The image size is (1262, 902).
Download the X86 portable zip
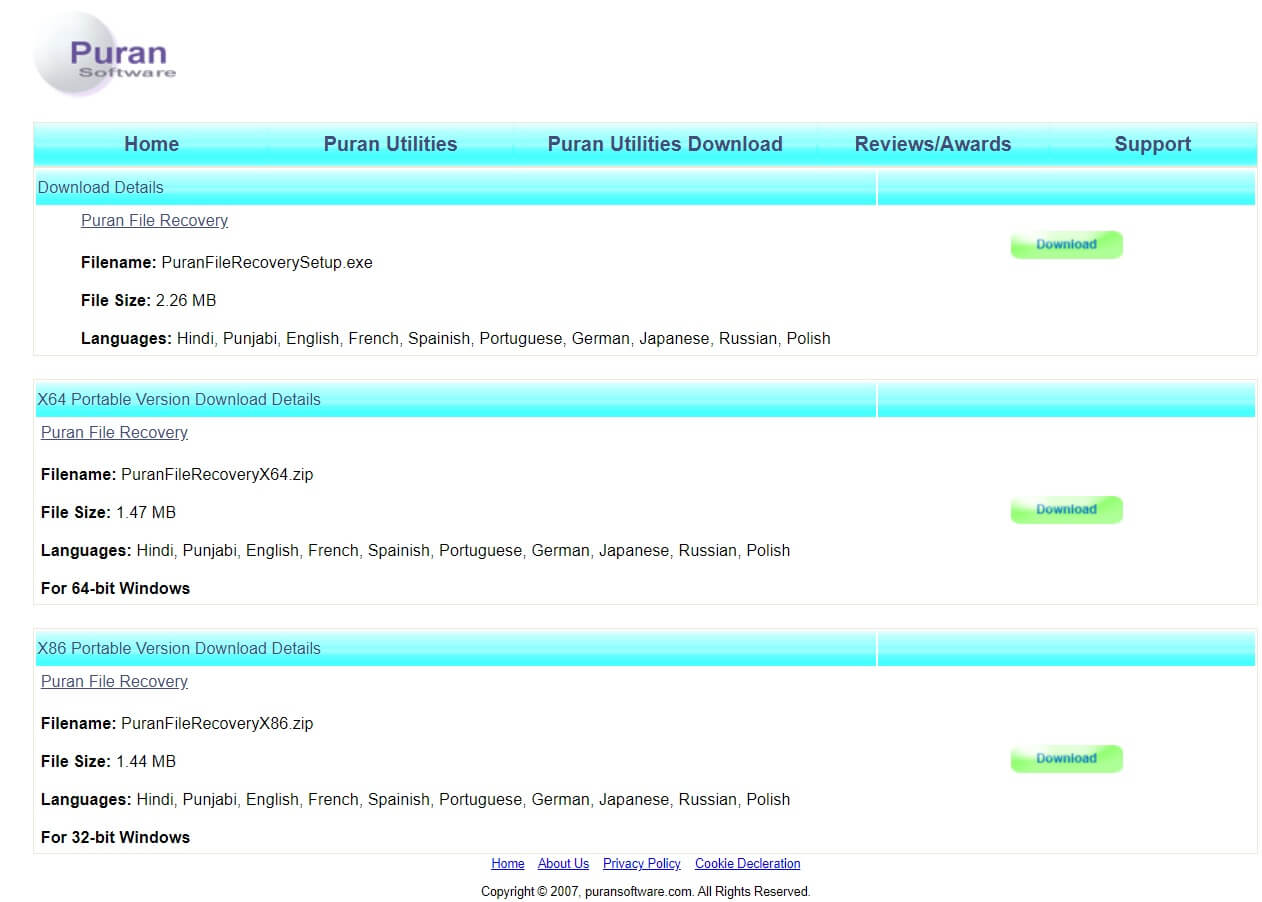pyautogui.click(x=1067, y=758)
